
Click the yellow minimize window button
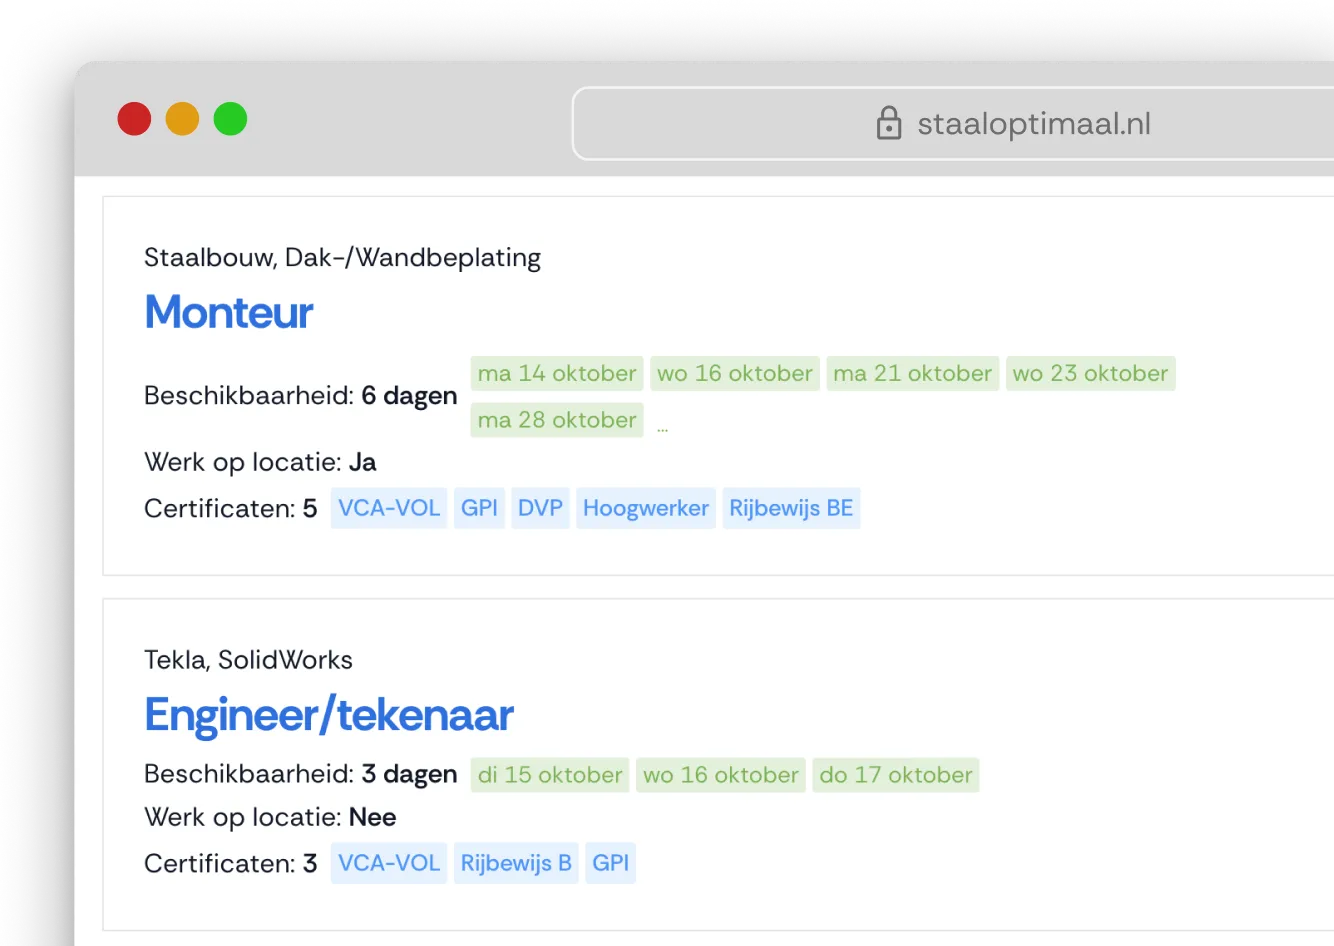click(x=182, y=119)
